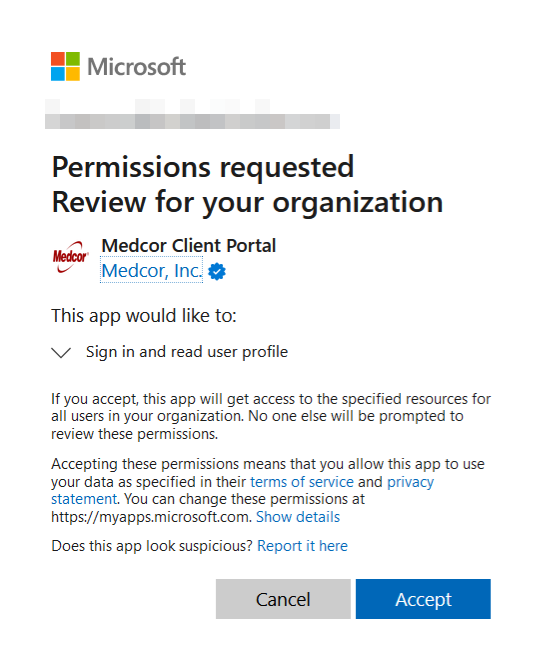Click the four-color Microsoft logo
The width and height of the screenshot is (542, 672).
pyautogui.click(x=65, y=66)
